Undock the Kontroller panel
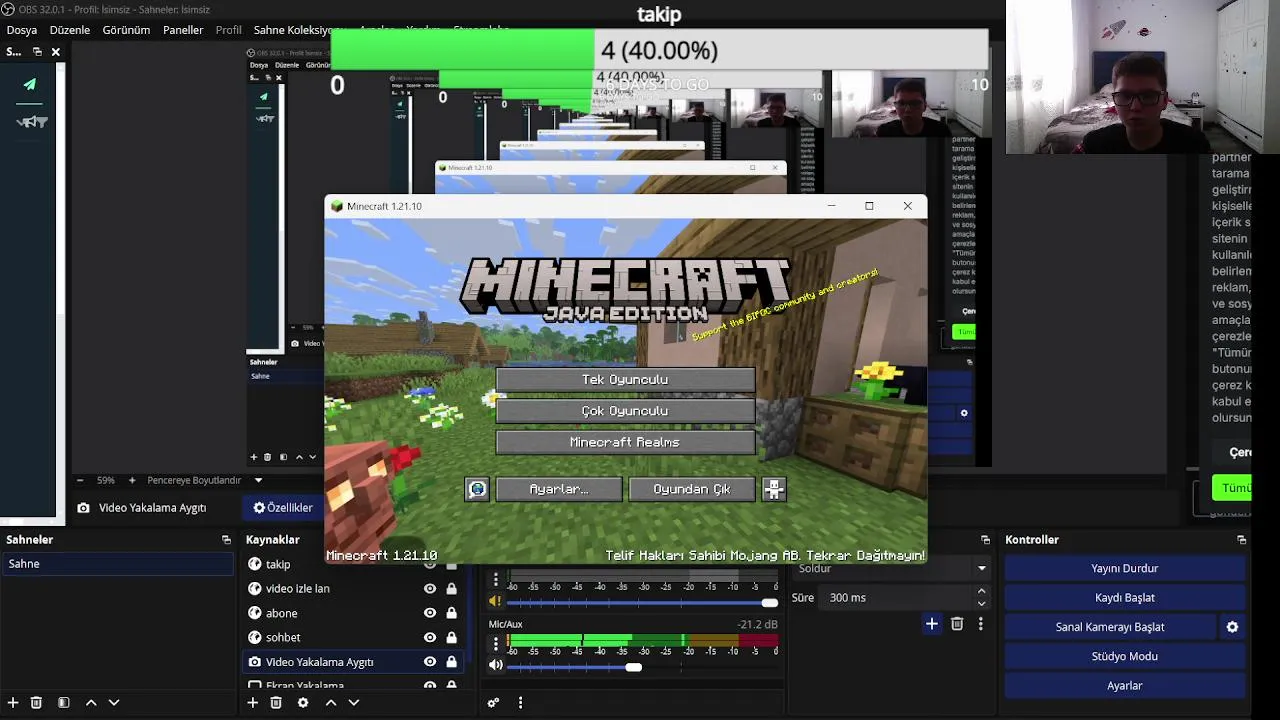This screenshot has width=1280, height=720. click(x=1241, y=540)
